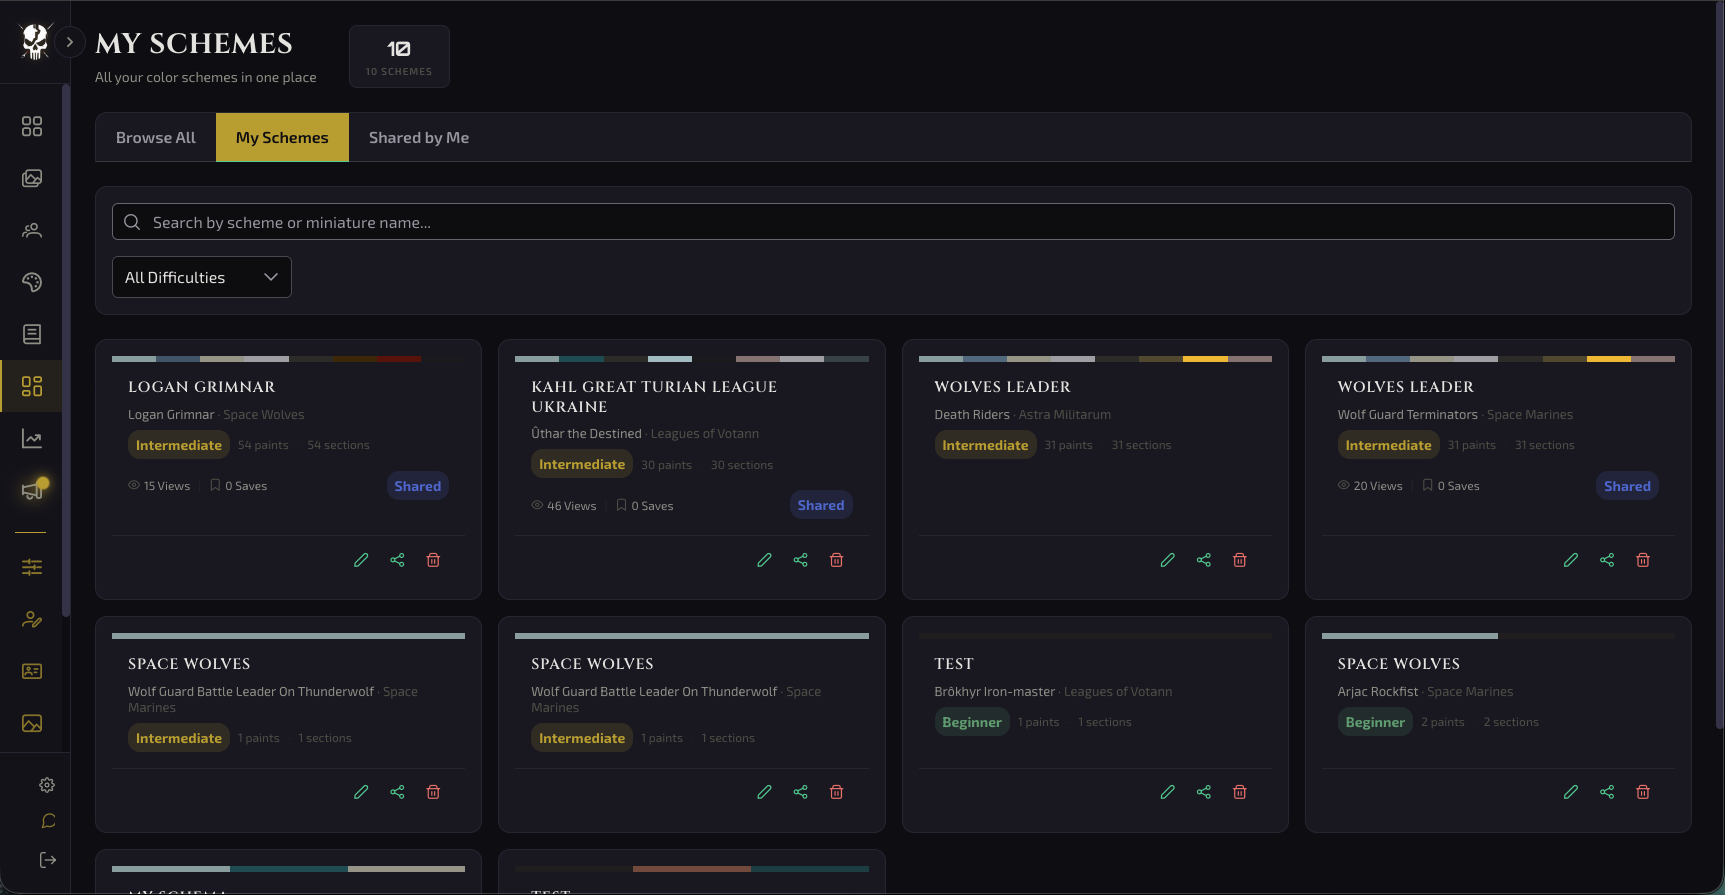Viewport: 1725px width, 895px height.
Task: Edit the Logan Grimnar scheme
Action: [361, 560]
